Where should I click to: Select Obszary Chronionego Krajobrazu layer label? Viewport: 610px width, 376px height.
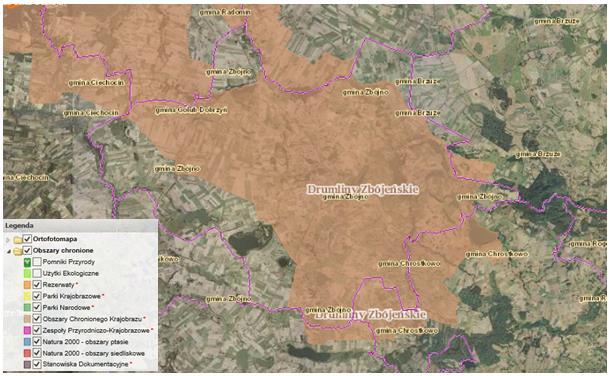(92, 319)
